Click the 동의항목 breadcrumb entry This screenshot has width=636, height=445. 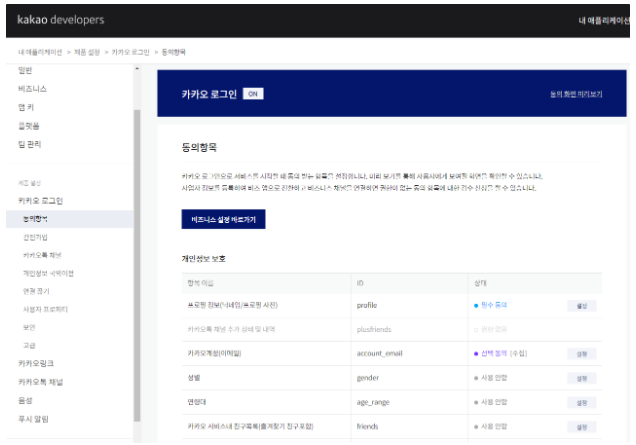174,52
